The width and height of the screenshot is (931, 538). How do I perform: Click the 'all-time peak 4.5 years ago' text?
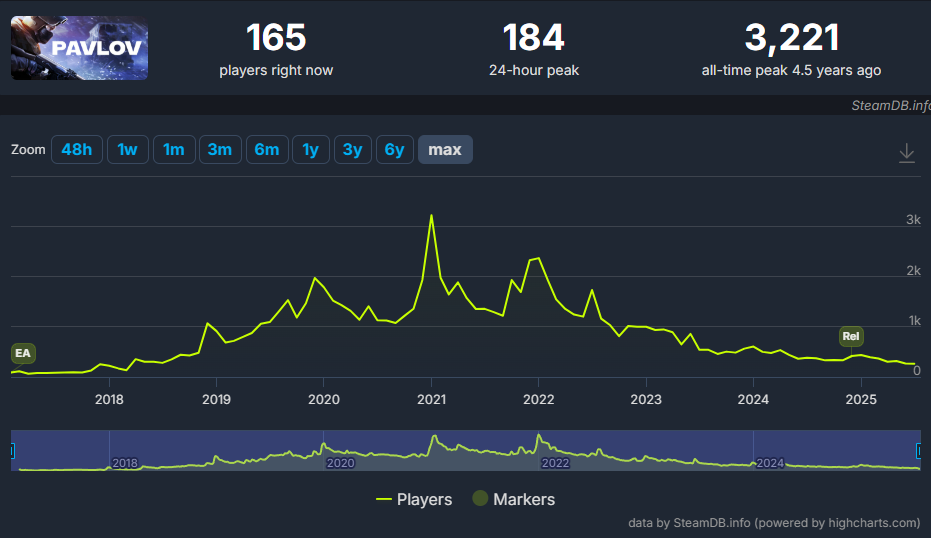pos(791,70)
